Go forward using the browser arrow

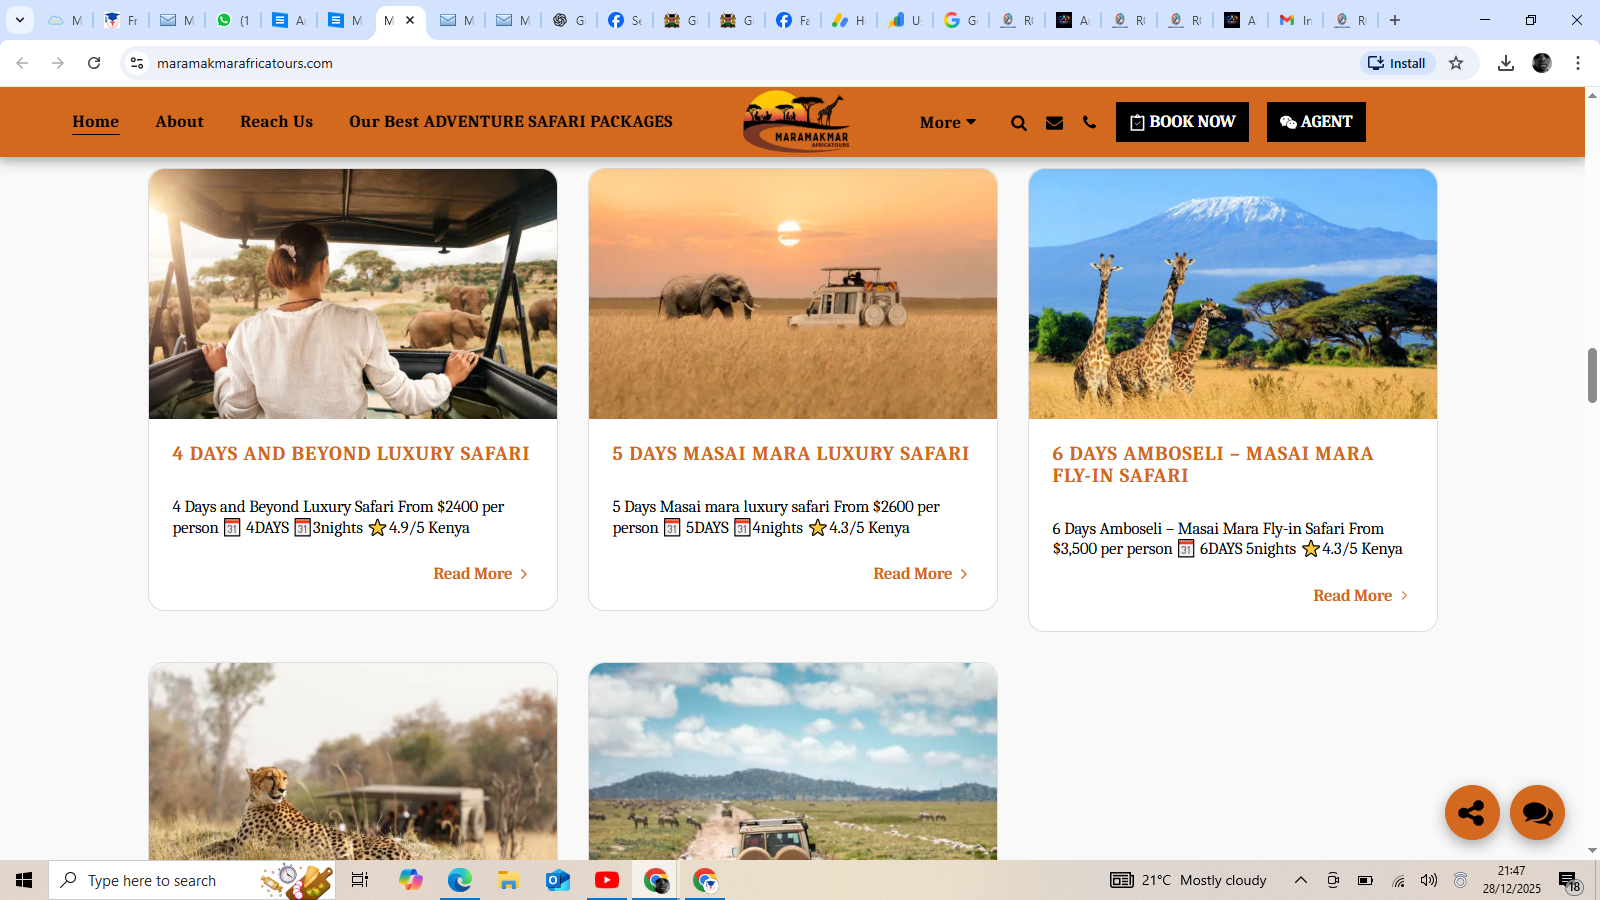pyautogui.click(x=58, y=63)
